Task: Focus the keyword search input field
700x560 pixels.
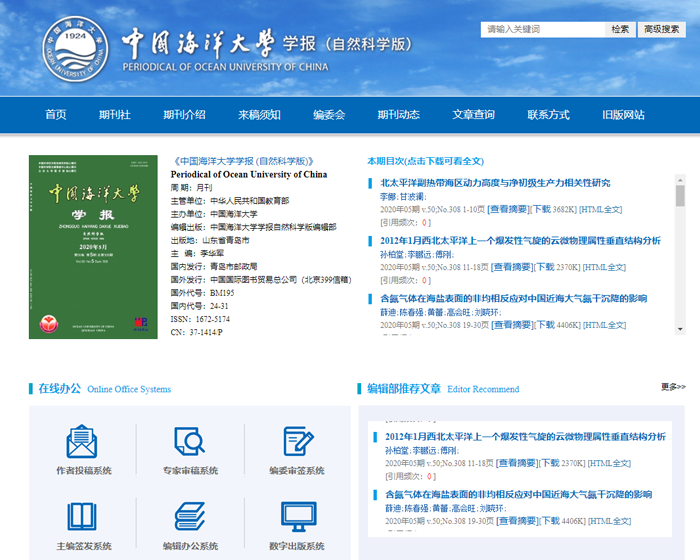Action: tap(543, 29)
